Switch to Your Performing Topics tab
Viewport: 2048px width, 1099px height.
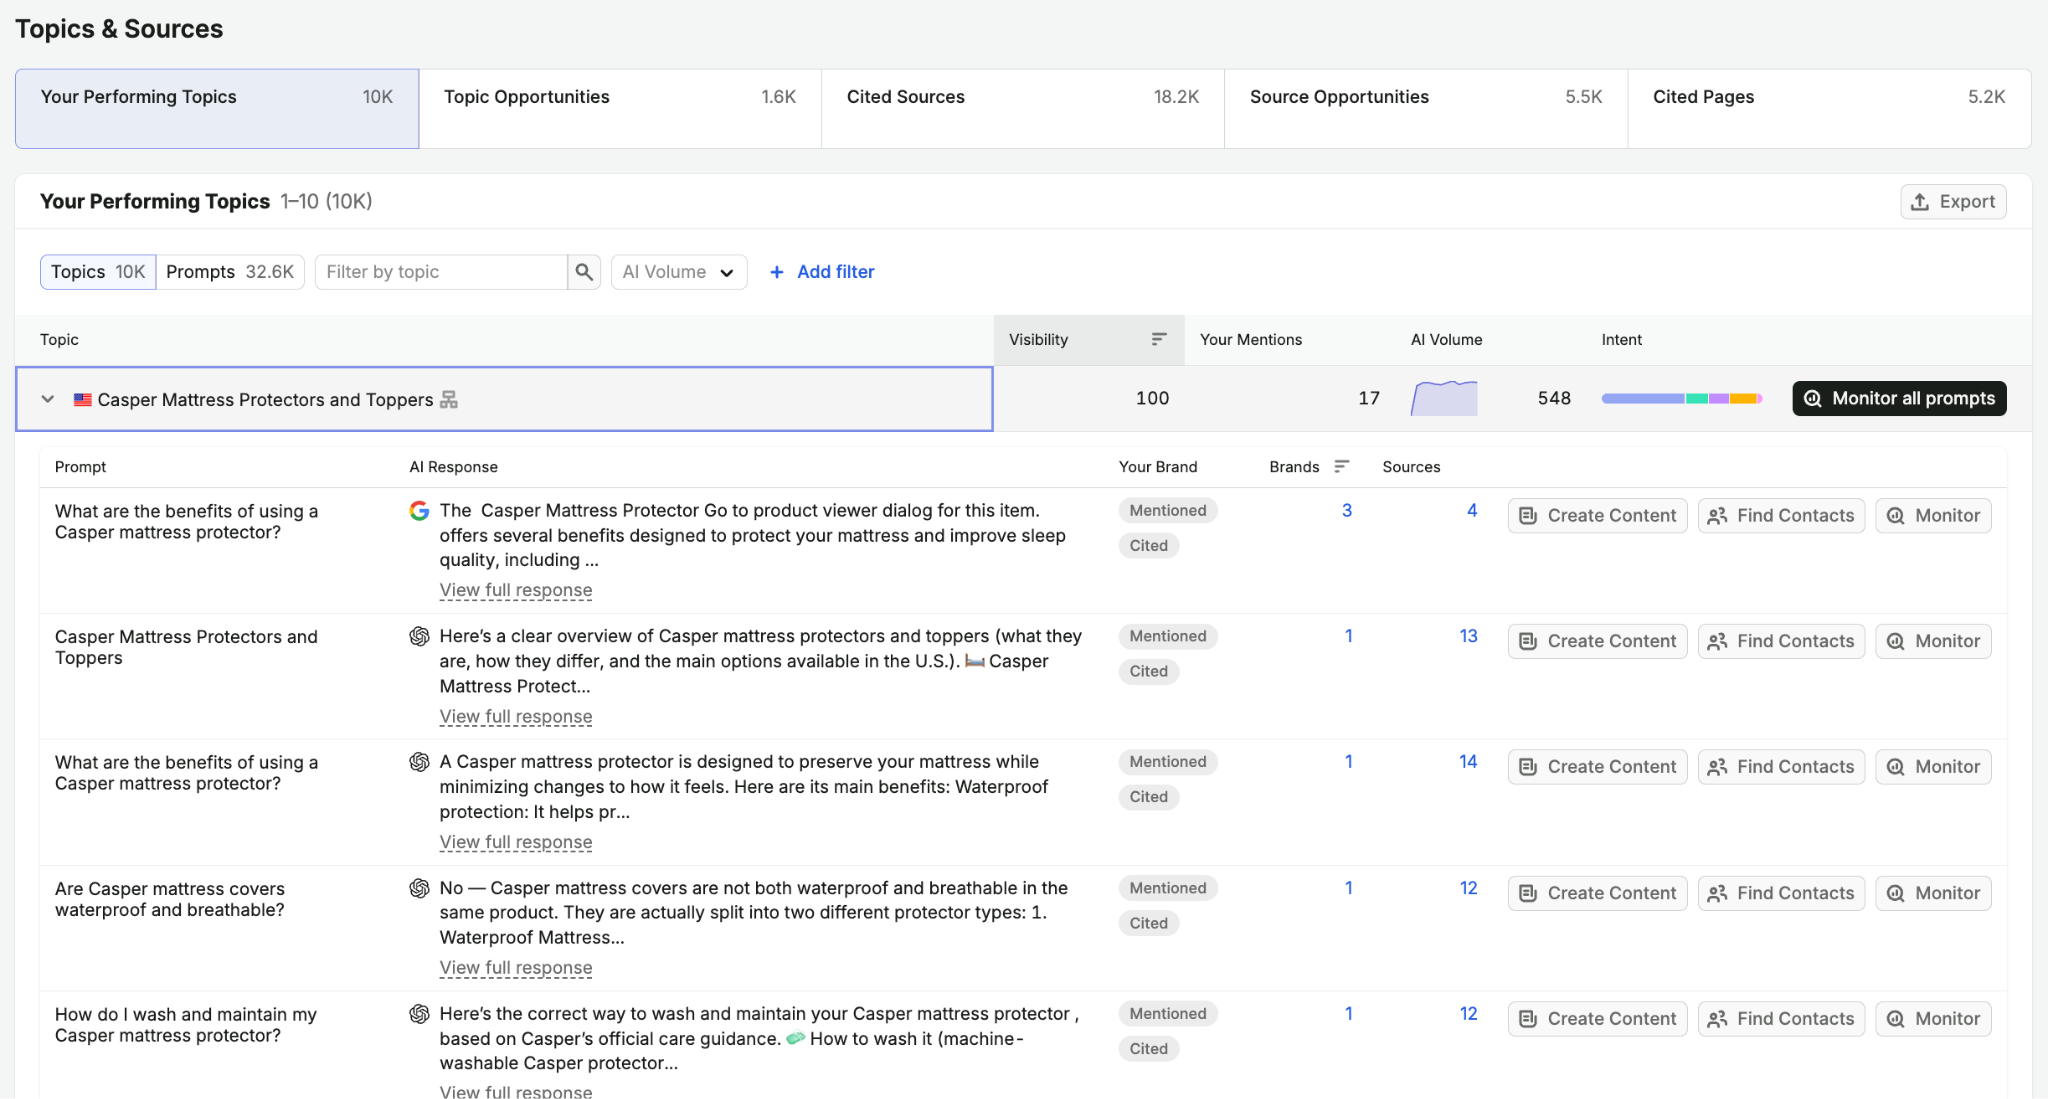217,109
